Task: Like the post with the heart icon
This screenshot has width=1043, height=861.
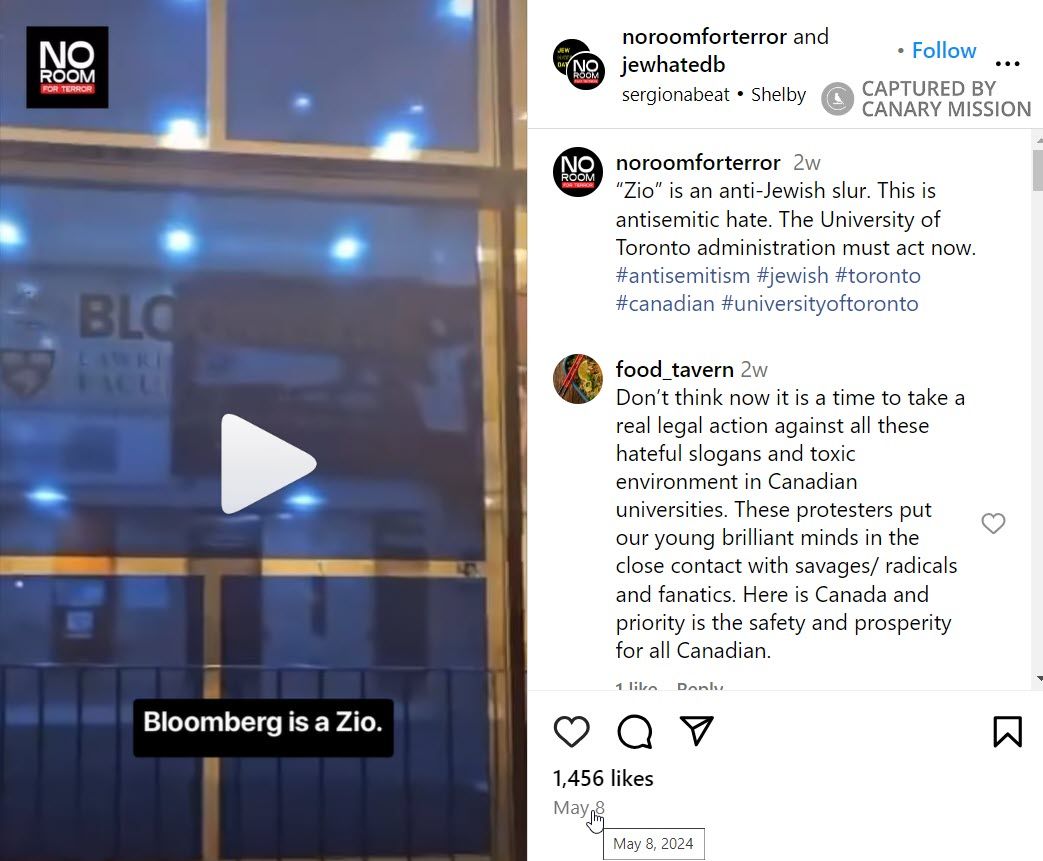Action: (x=571, y=731)
